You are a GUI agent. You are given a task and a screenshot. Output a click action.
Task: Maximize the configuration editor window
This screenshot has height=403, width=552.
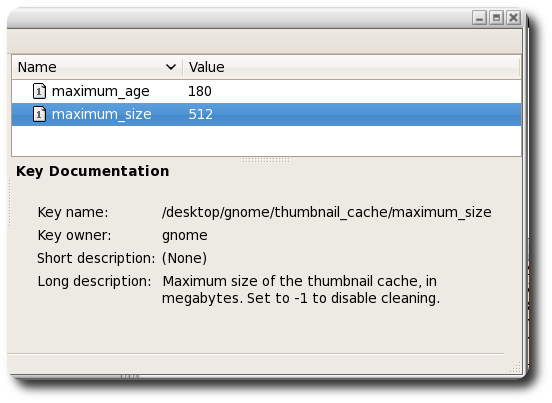point(496,17)
